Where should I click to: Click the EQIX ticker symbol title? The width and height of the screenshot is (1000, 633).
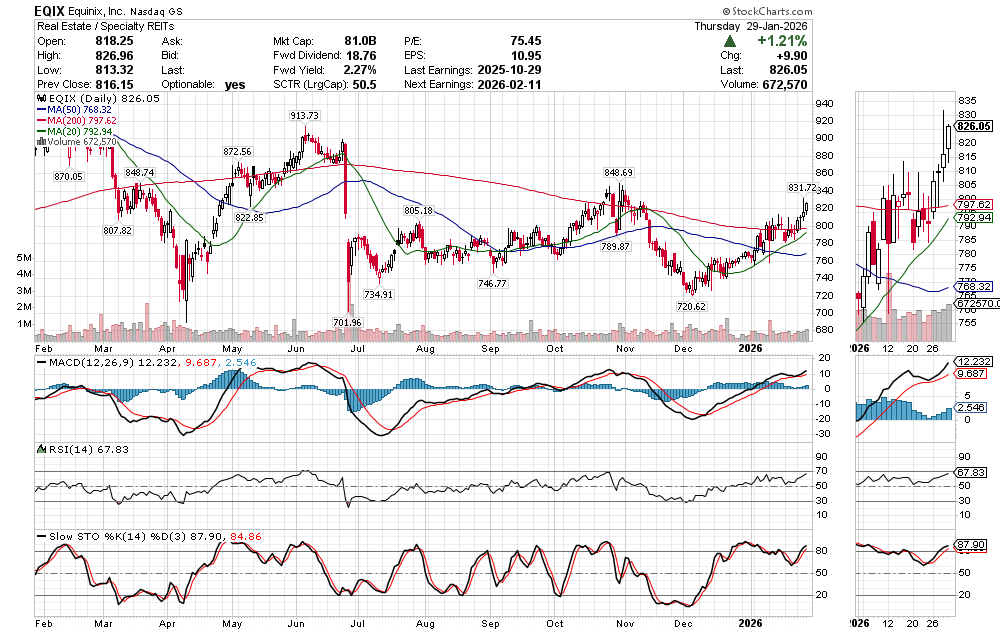52,9
